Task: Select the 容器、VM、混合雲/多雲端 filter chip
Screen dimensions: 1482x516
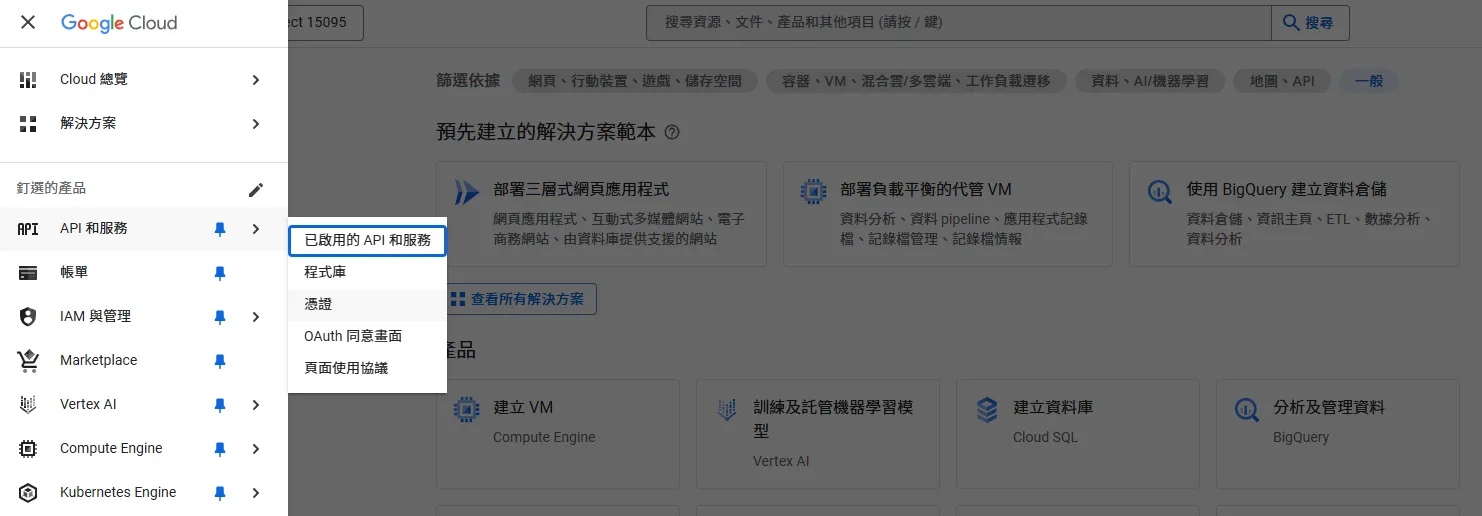Action: tap(916, 81)
